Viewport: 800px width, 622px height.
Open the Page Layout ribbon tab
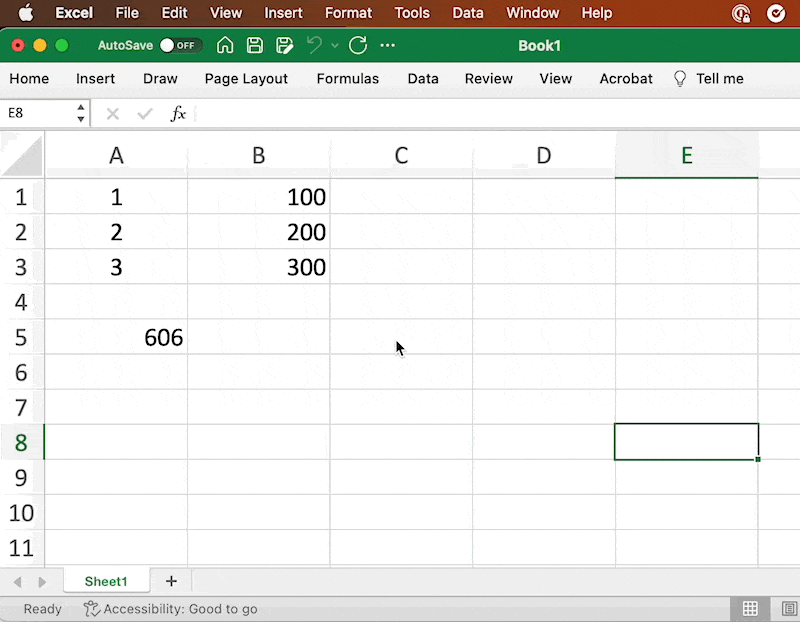point(246,79)
